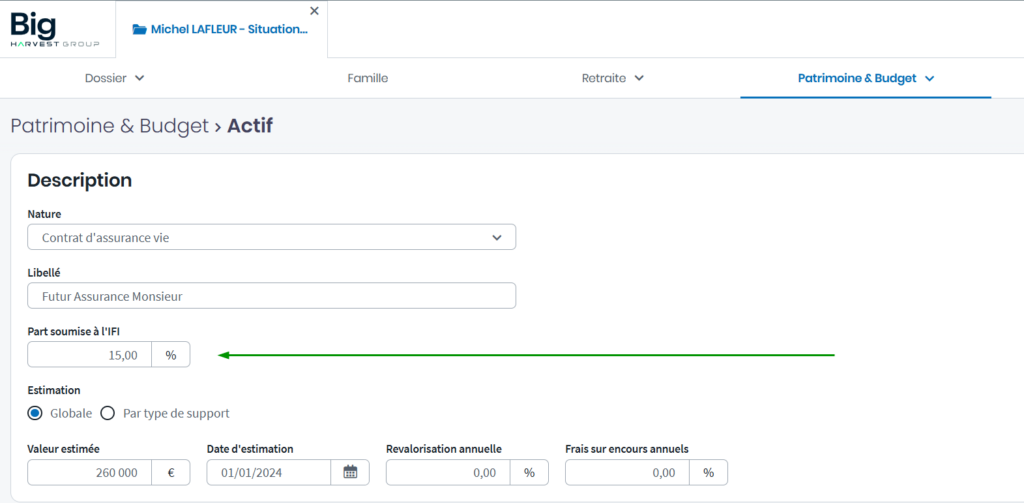Open Patrimoine & Budget menu

point(865,78)
